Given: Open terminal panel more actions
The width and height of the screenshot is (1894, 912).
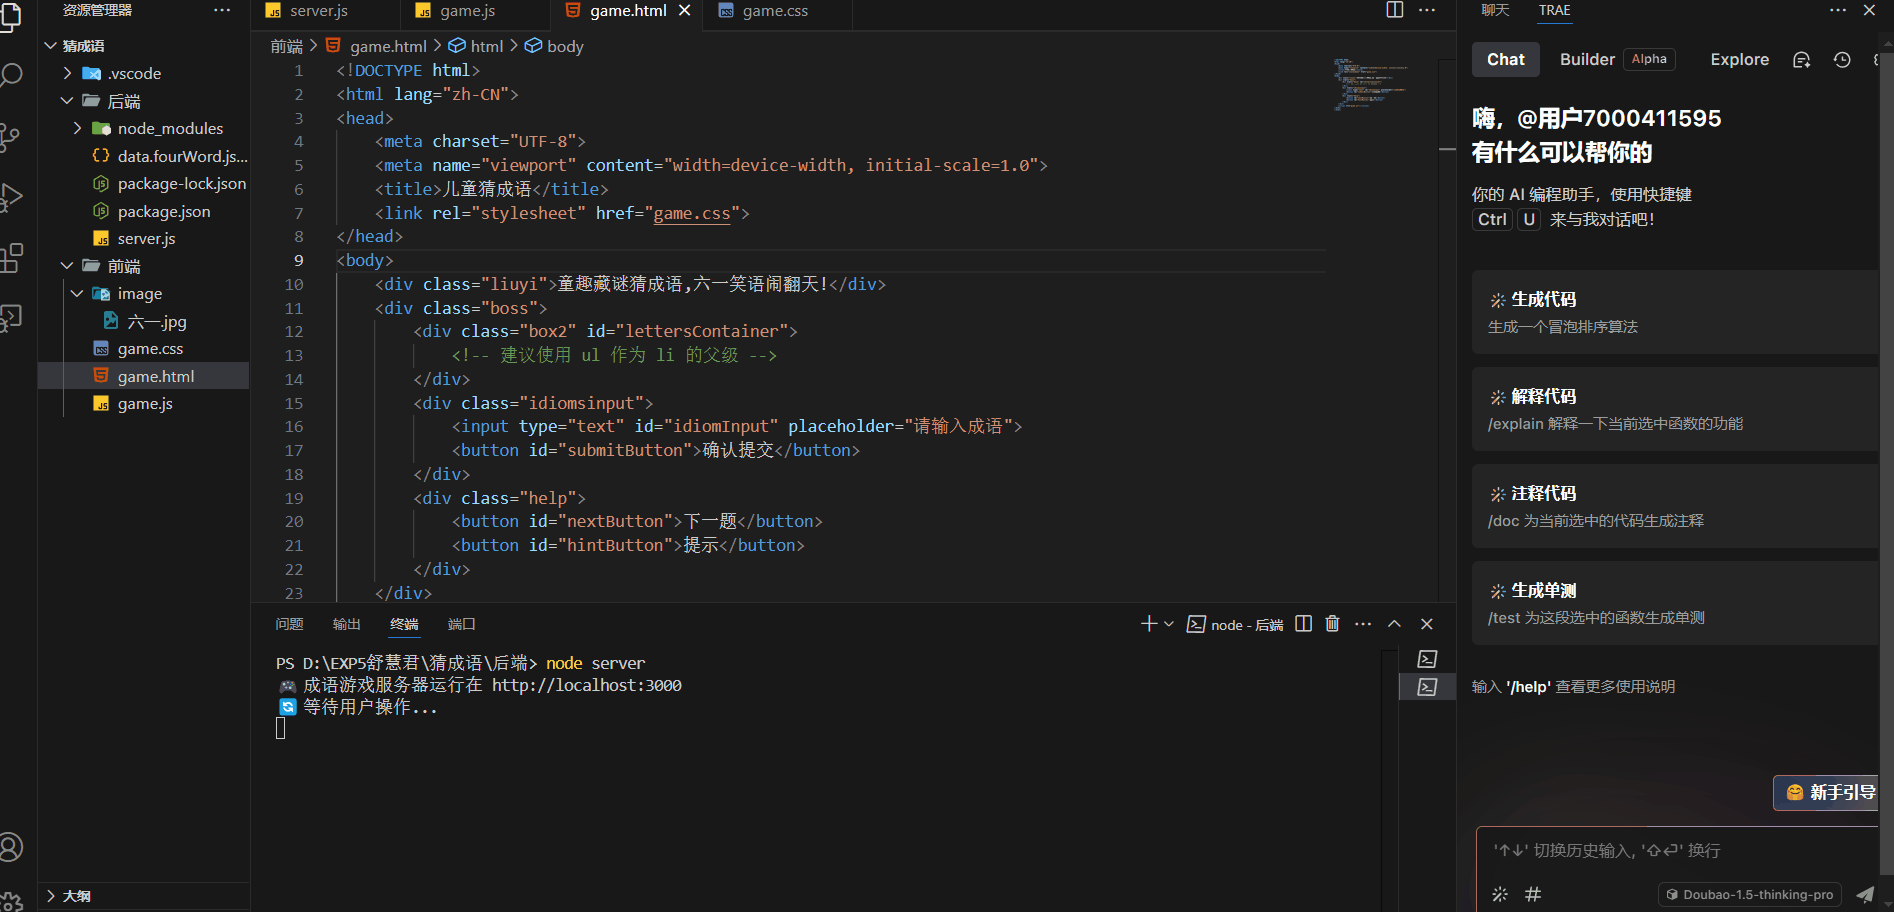Looking at the screenshot, I should (1363, 624).
